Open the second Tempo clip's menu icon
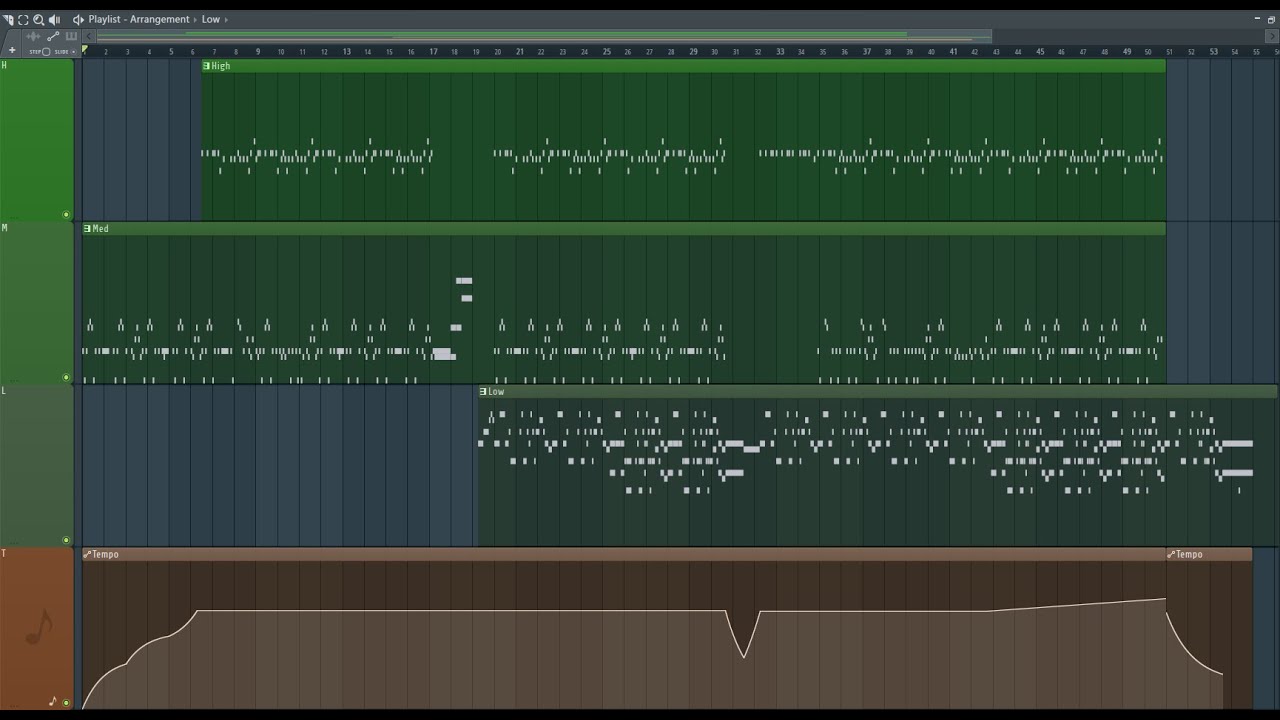Screen dimensions: 1280x720 point(1172,554)
